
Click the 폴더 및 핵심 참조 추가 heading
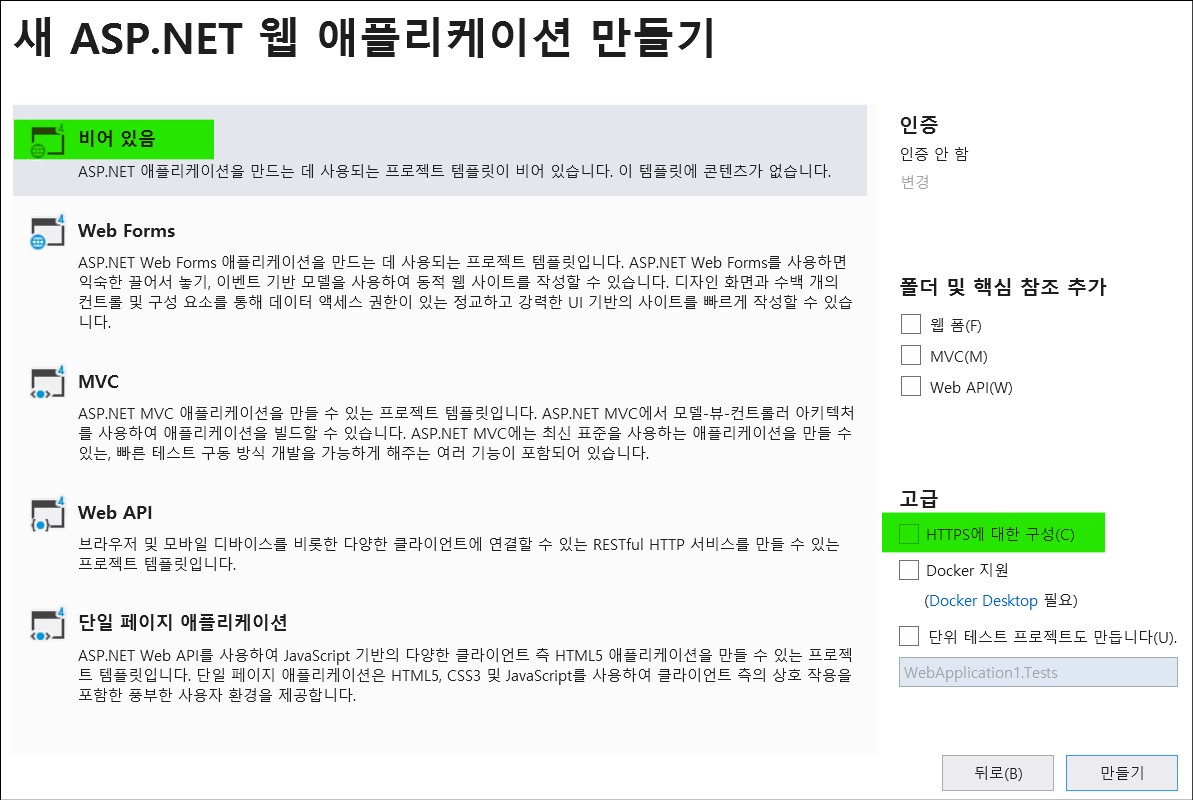(x=1003, y=287)
